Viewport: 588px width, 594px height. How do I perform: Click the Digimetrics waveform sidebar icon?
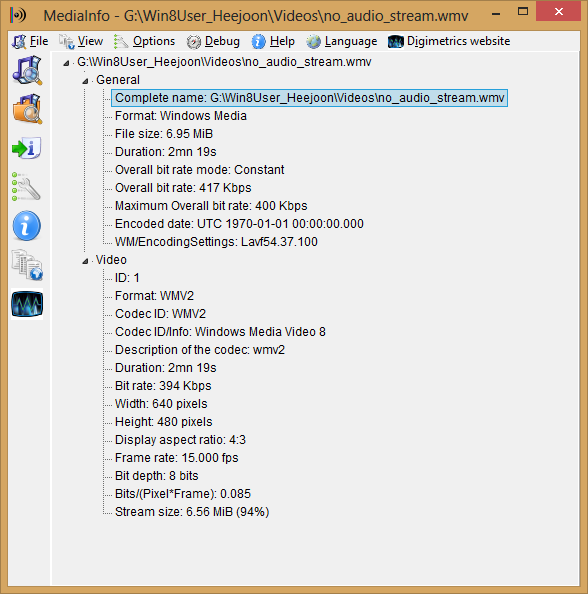click(27, 304)
